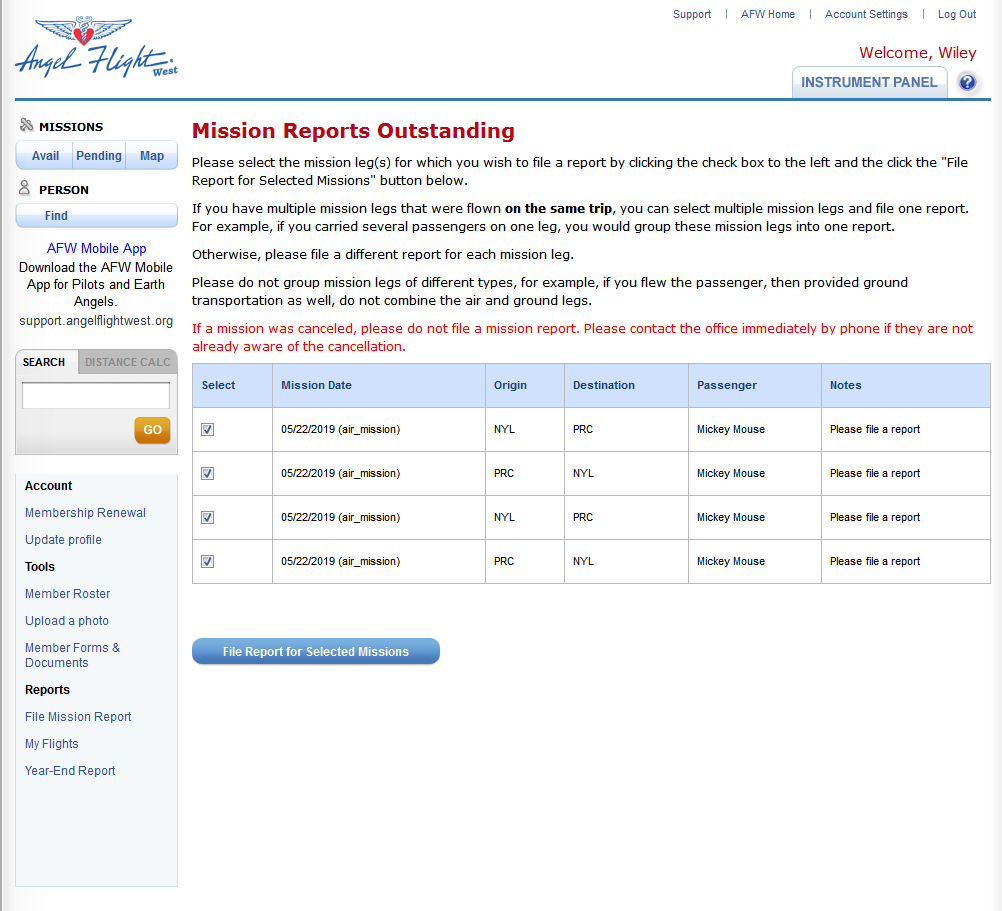Open the Year-End Report
Image resolution: width=1002 pixels, height=911 pixels.
(70, 771)
